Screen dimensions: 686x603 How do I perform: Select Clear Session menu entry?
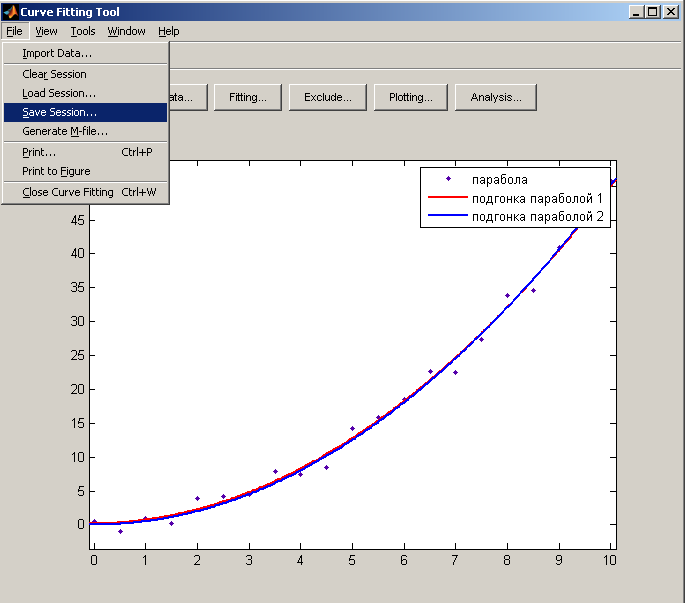85,74
